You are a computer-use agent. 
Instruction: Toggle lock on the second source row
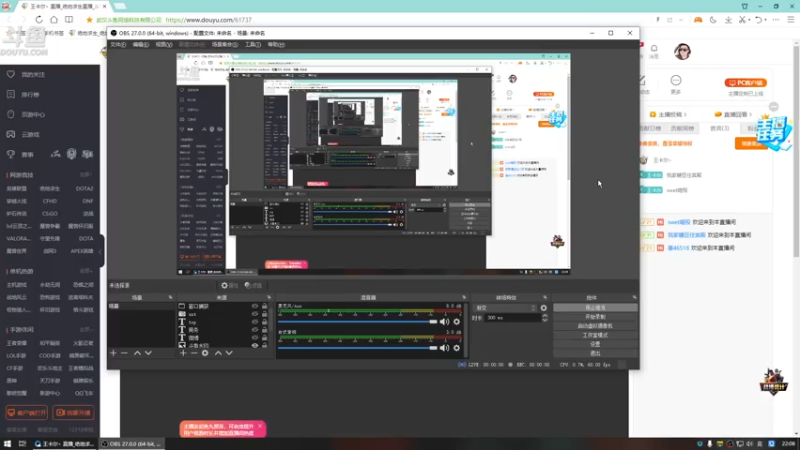(264, 314)
